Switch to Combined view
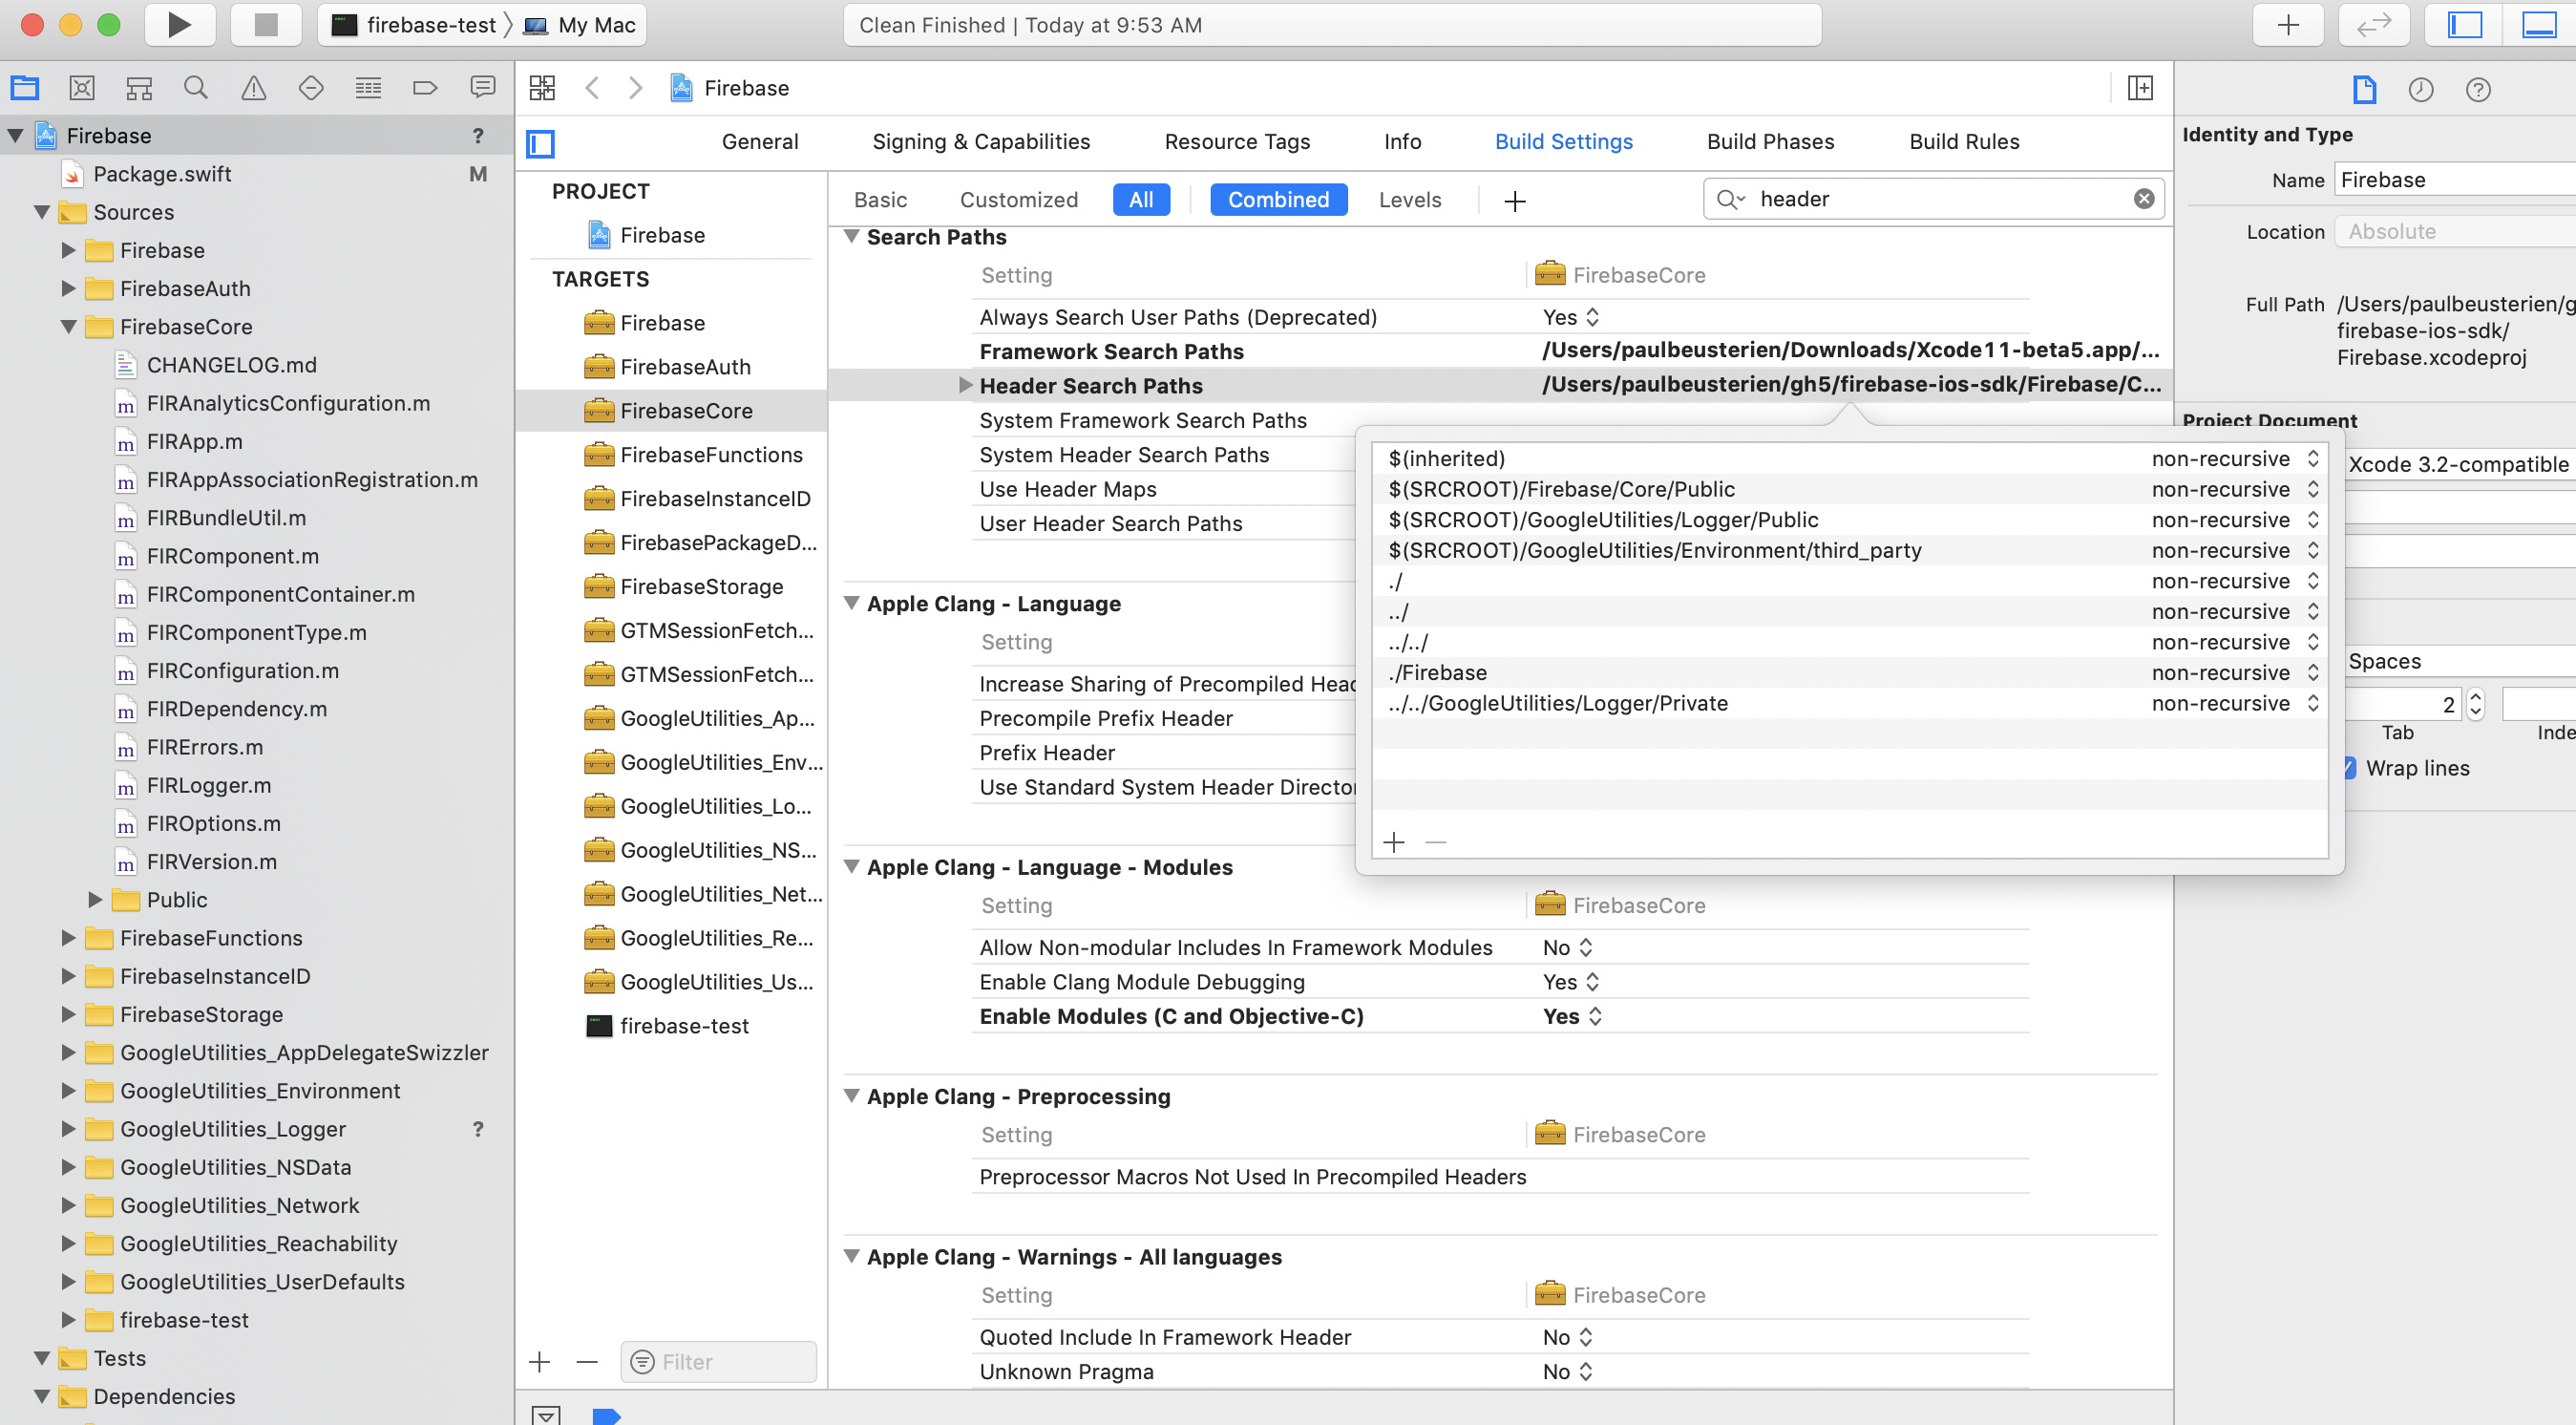The image size is (2576, 1425). point(1278,199)
